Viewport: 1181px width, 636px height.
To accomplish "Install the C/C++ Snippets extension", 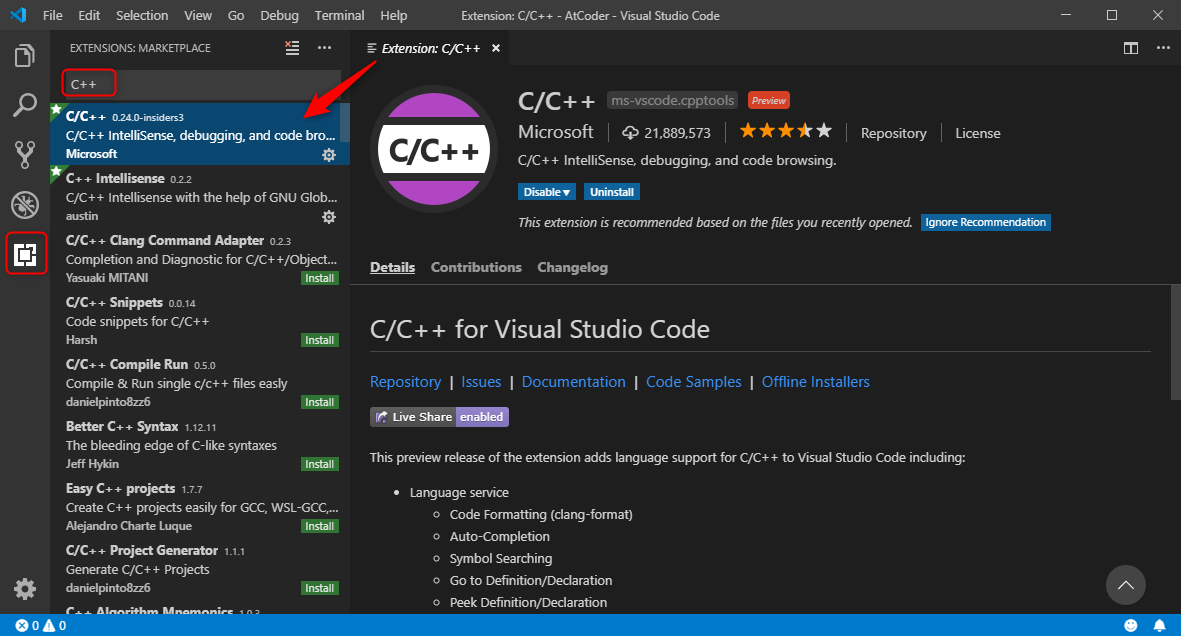I will pos(319,340).
